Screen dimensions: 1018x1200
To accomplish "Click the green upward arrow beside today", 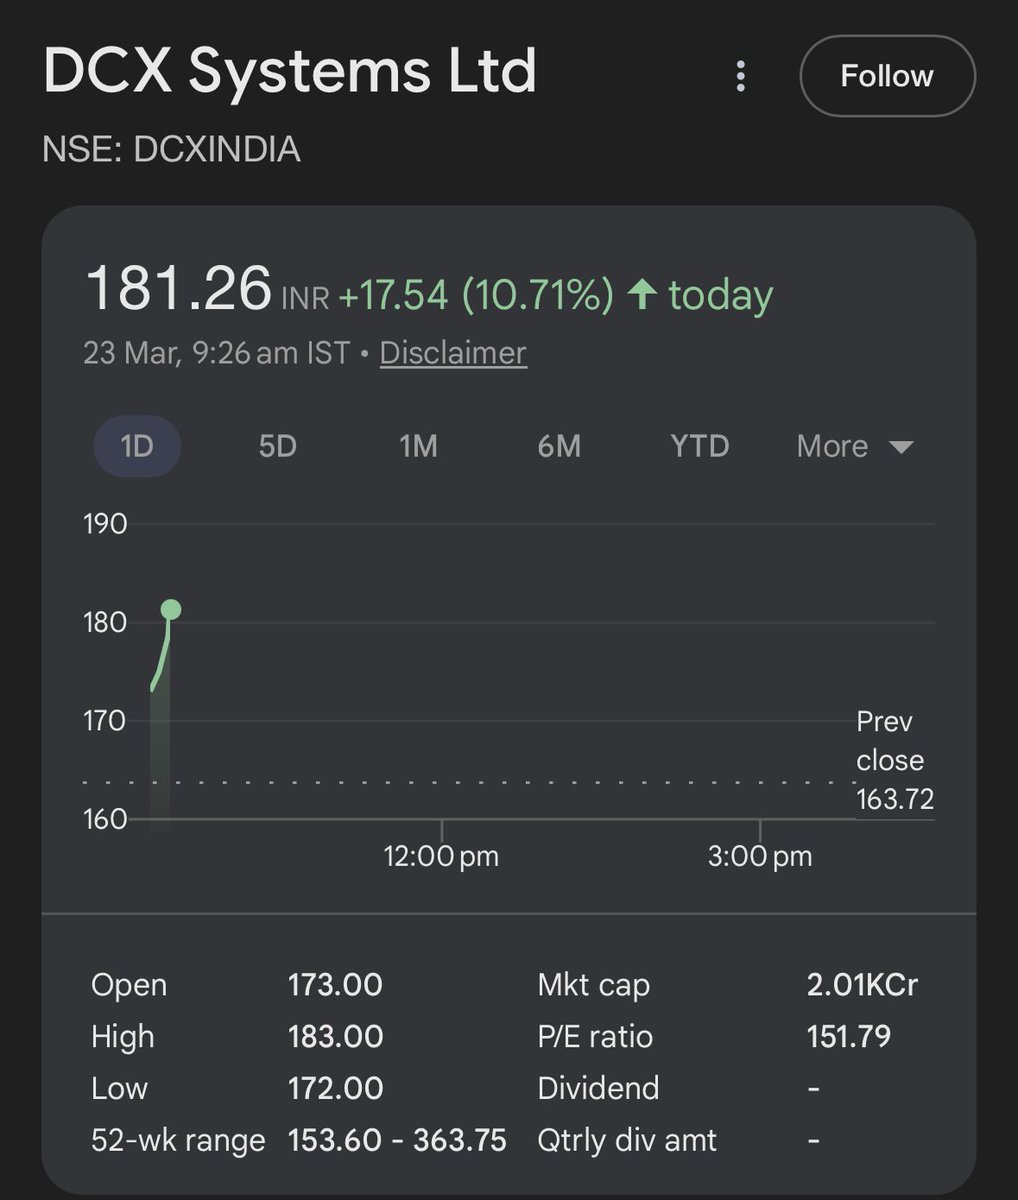I will pyautogui.click(x=641, y=294).
